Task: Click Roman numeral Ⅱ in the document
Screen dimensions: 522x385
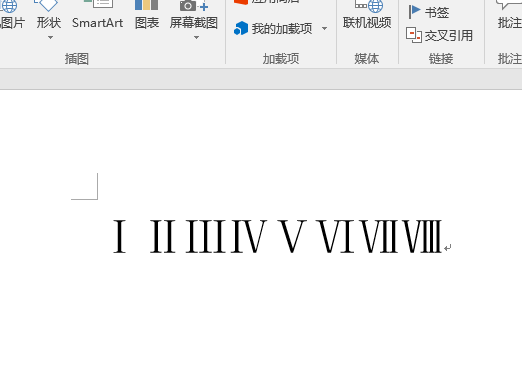Action: pos(163,236)
